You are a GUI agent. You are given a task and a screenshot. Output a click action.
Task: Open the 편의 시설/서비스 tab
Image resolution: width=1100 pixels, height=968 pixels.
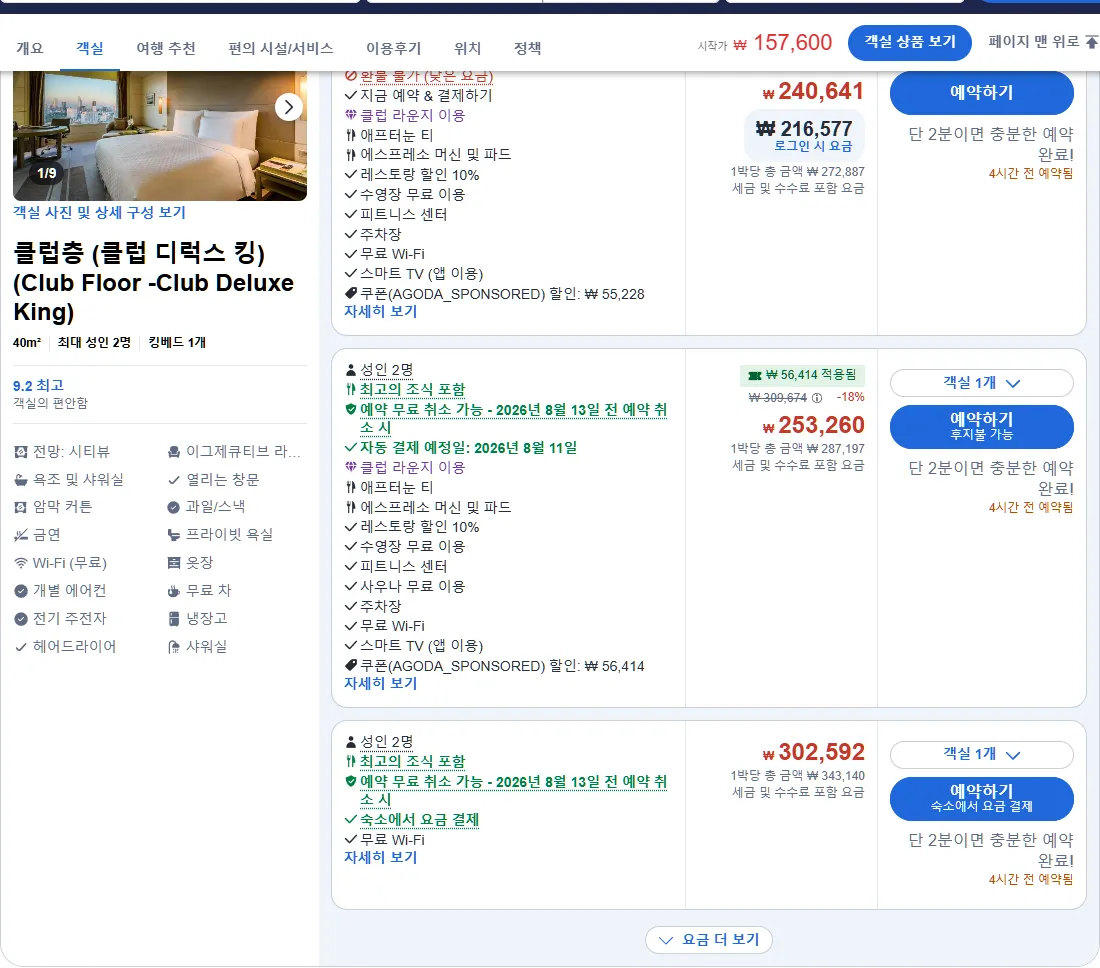[x=281, y=48]
